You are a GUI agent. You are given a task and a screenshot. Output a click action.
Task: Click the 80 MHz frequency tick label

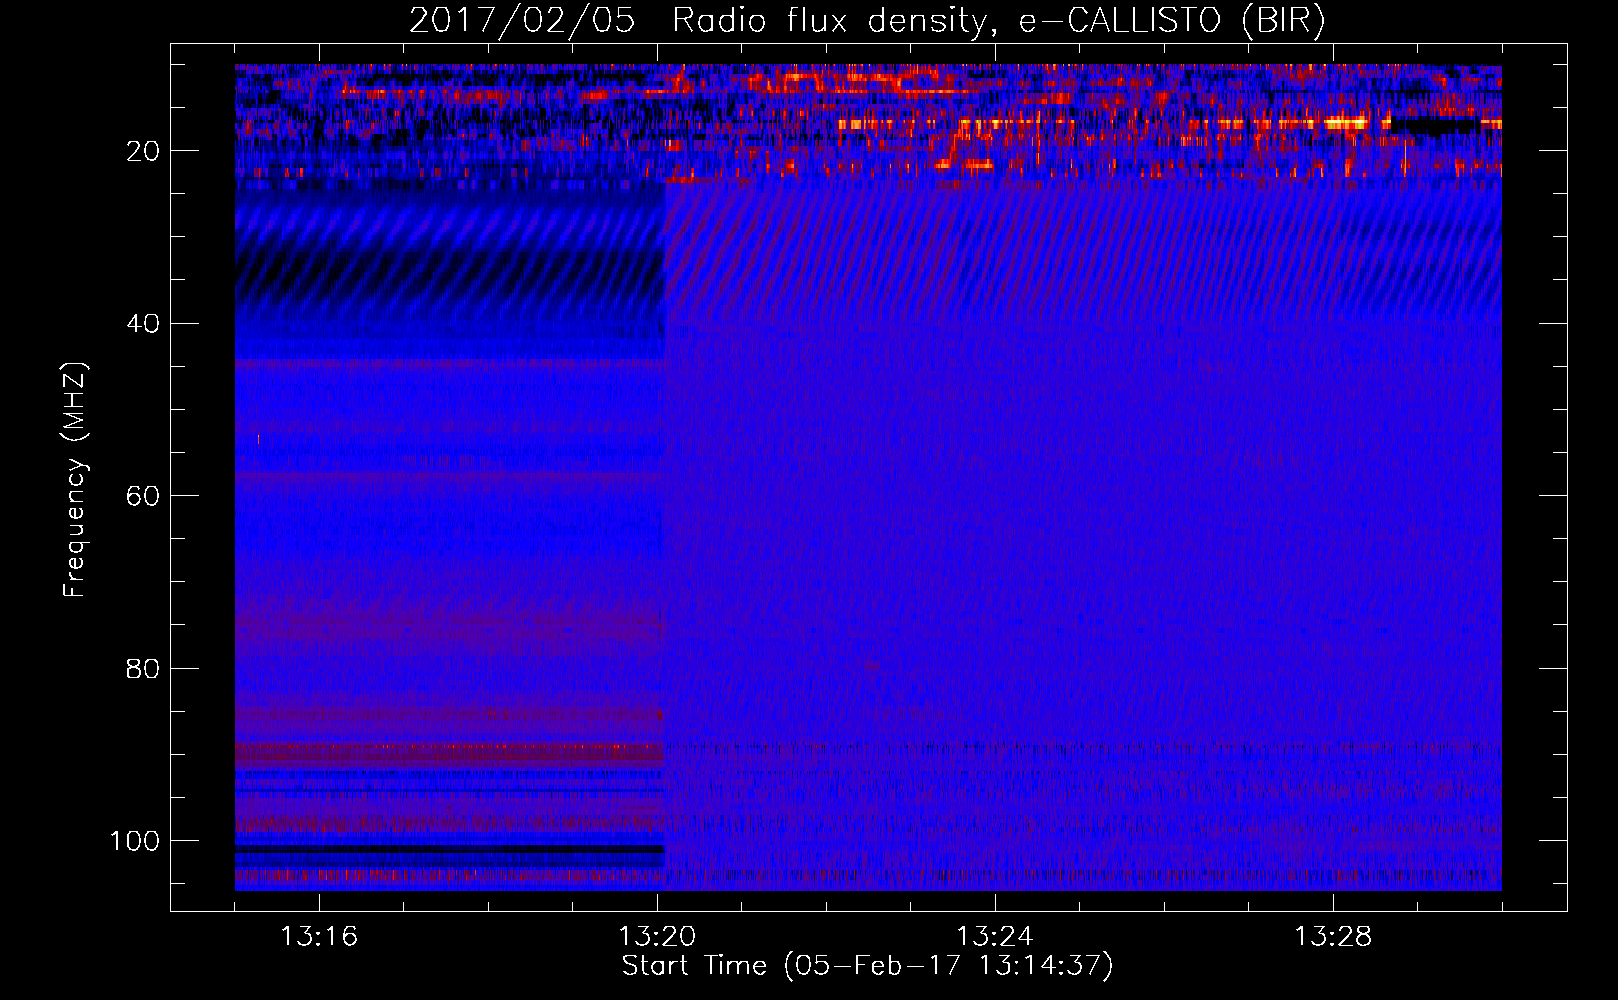[143, 669]
